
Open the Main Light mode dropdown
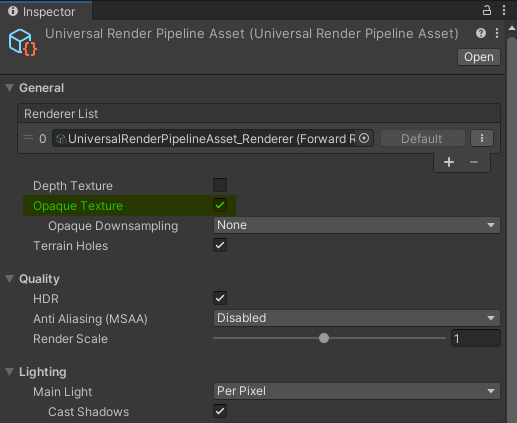(357, 391)
